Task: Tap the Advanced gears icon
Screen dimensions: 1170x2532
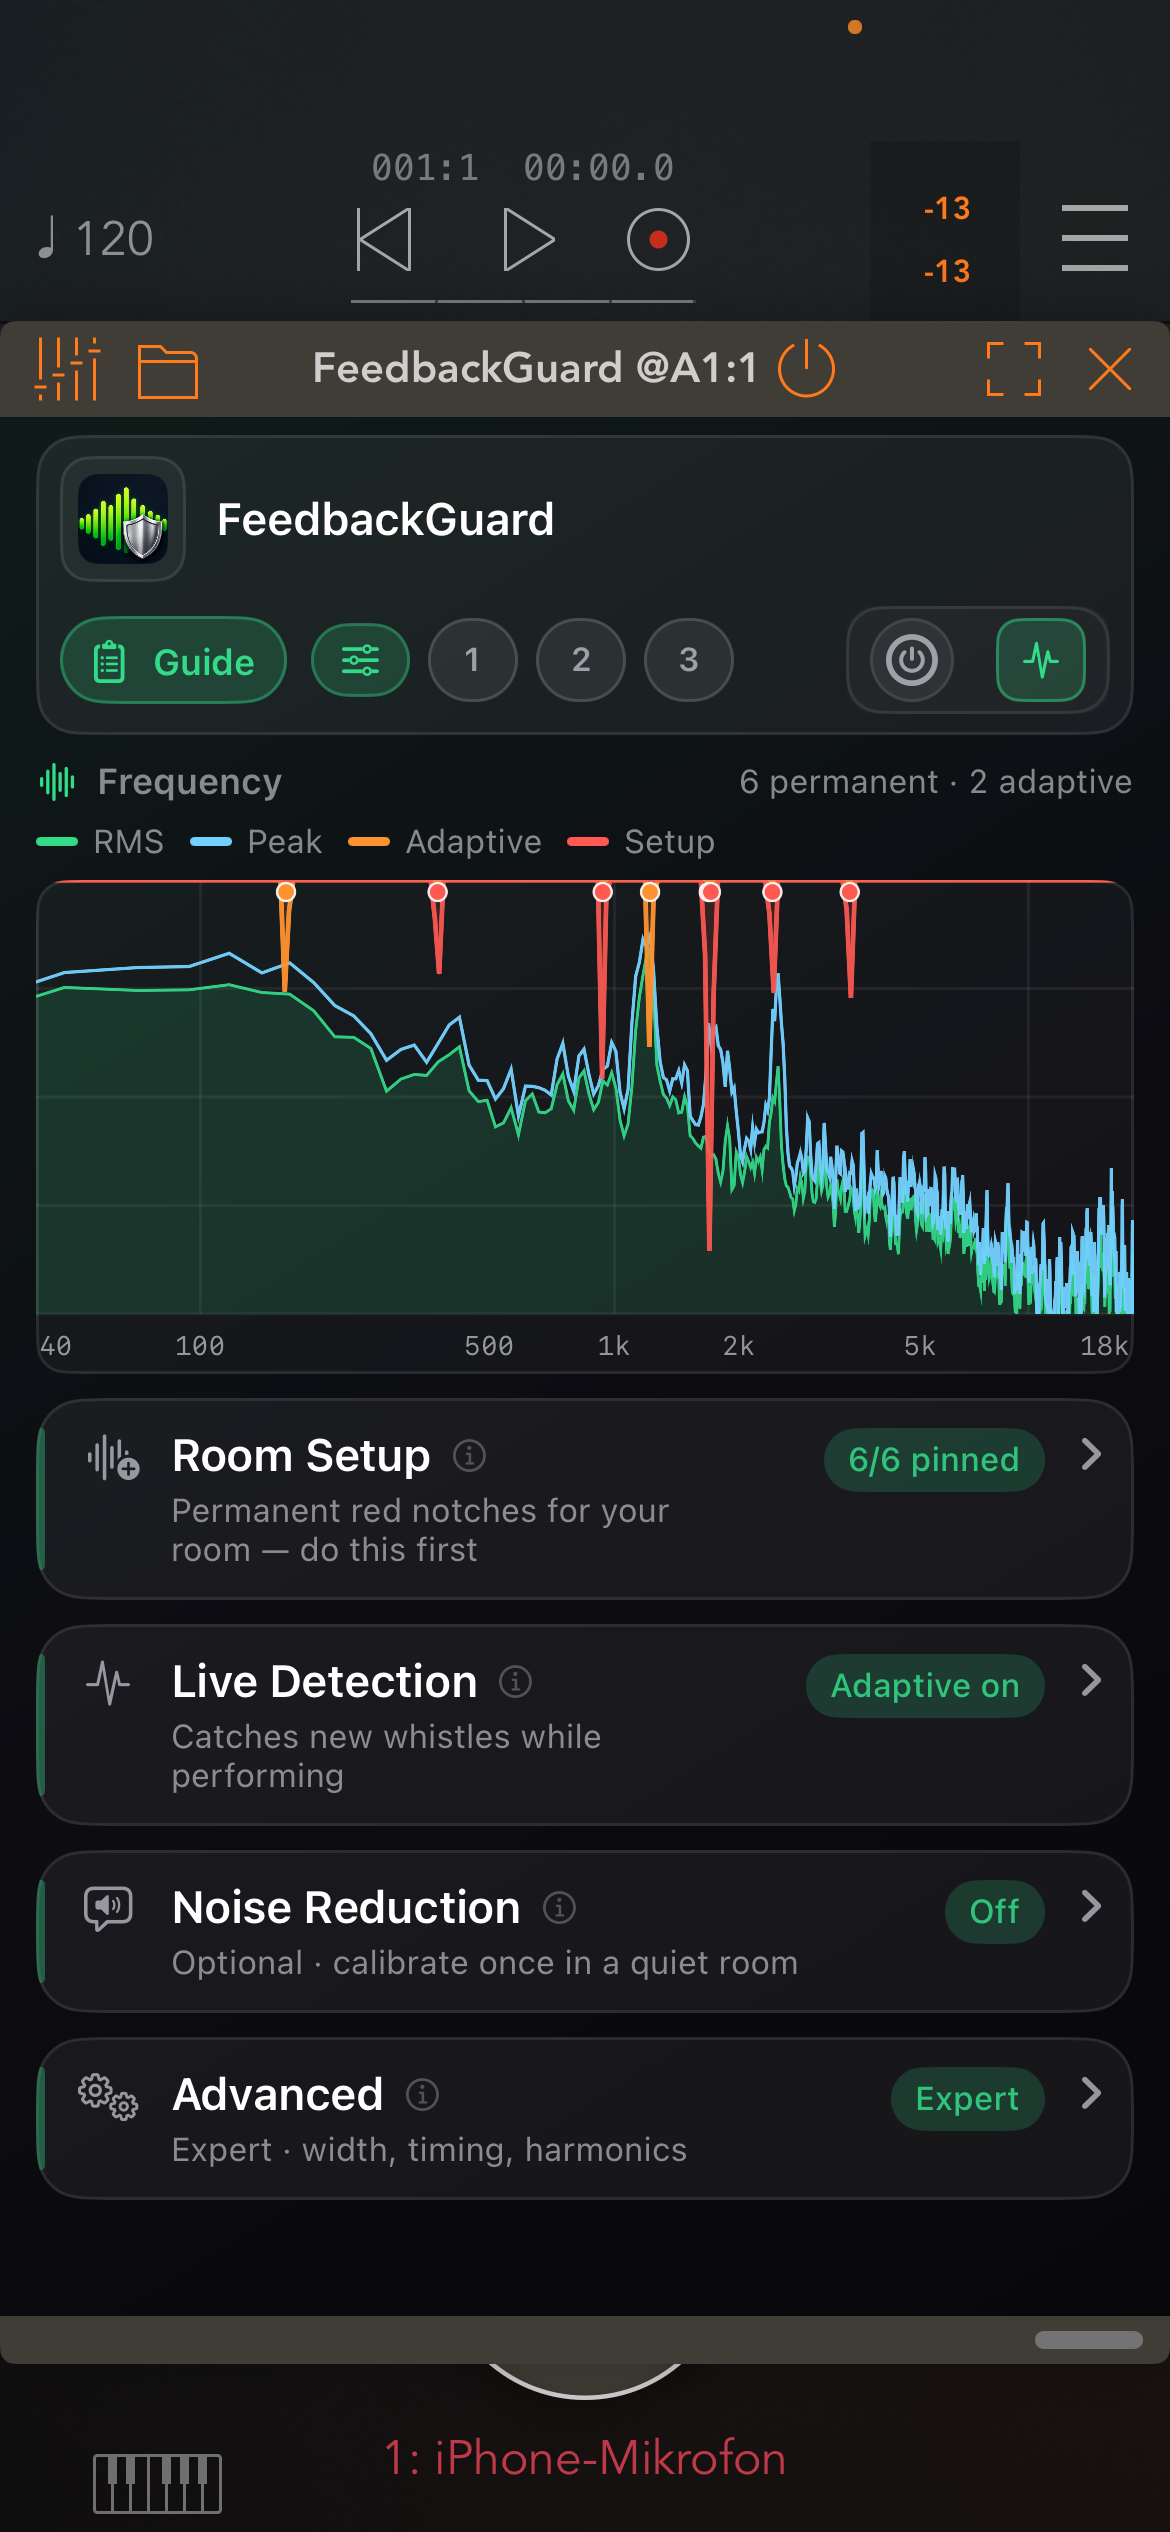Action: coord(108,2096)
